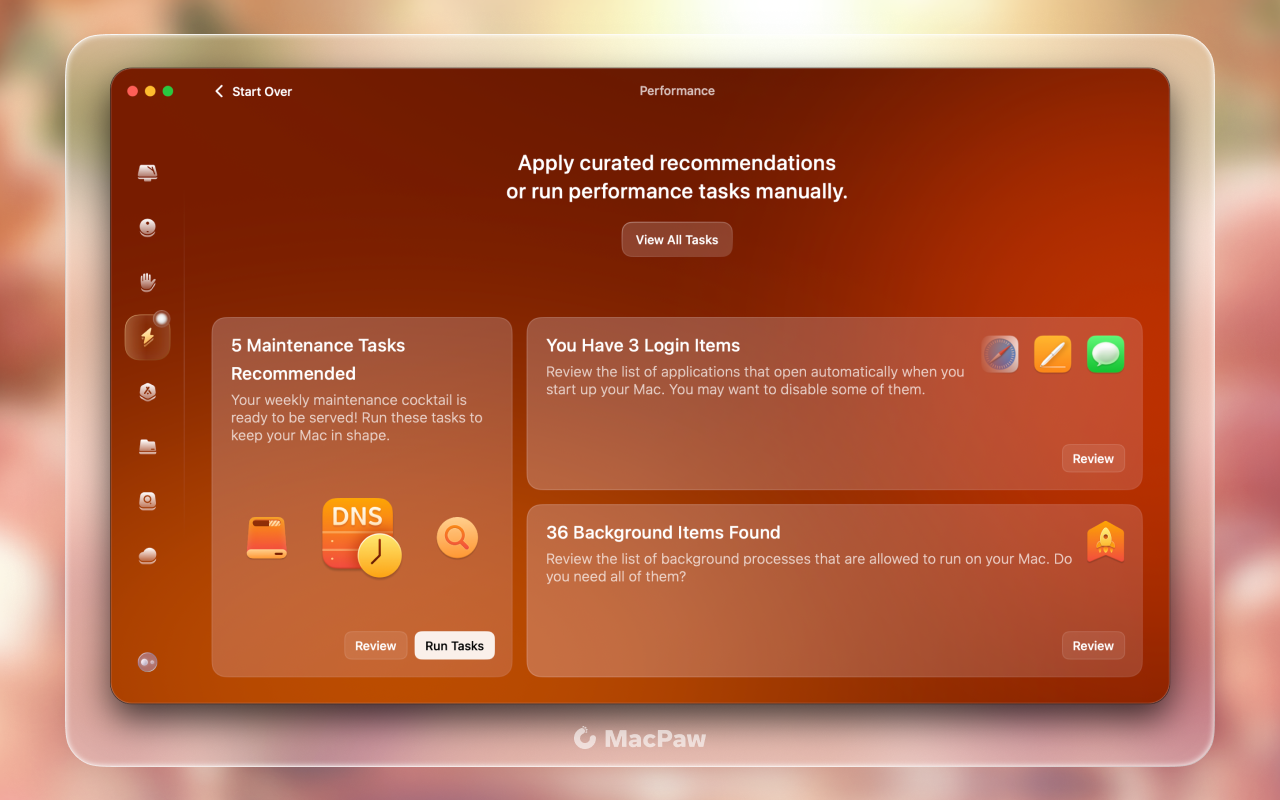Review the 36 background items
1280x800 pixels.
(1093, 646)
